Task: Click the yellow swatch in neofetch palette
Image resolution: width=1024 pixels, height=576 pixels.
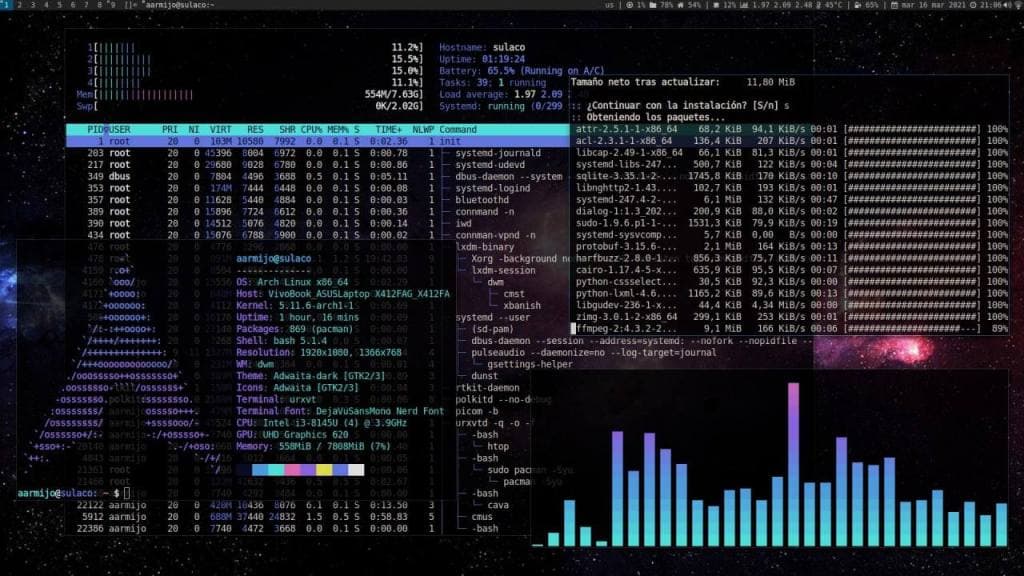Action: (323, 470)
